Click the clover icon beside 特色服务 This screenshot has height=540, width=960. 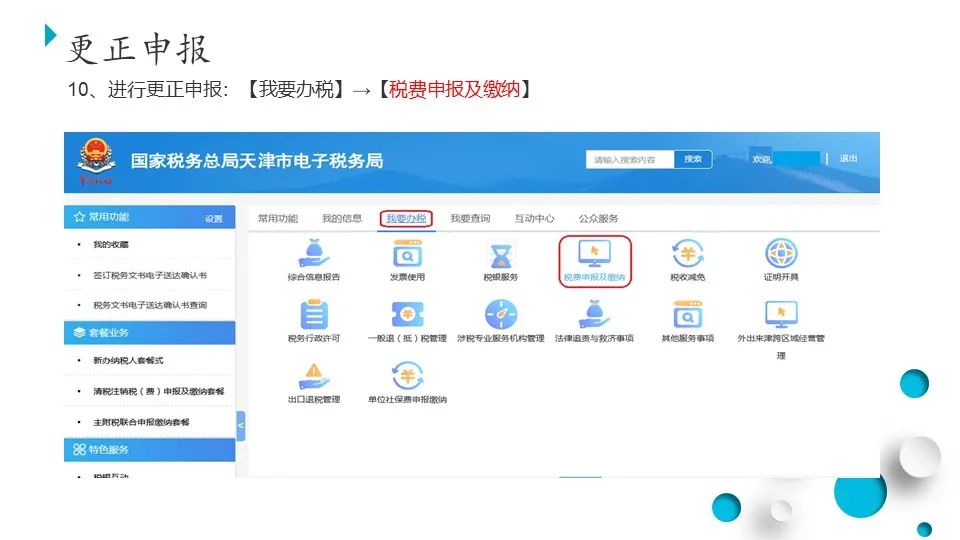79,449
